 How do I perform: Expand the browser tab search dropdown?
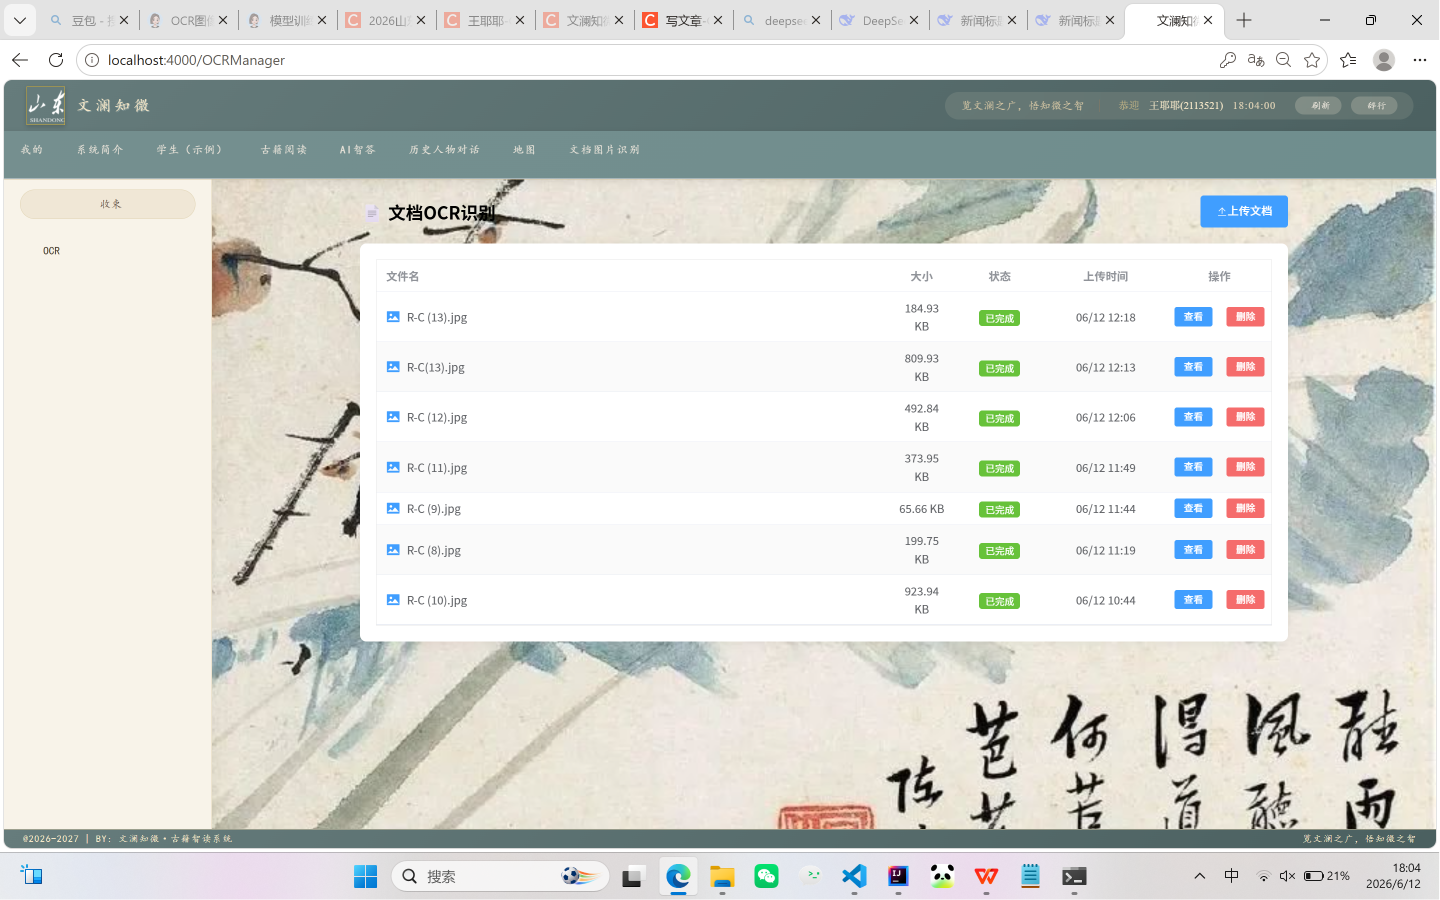(20, 20)
